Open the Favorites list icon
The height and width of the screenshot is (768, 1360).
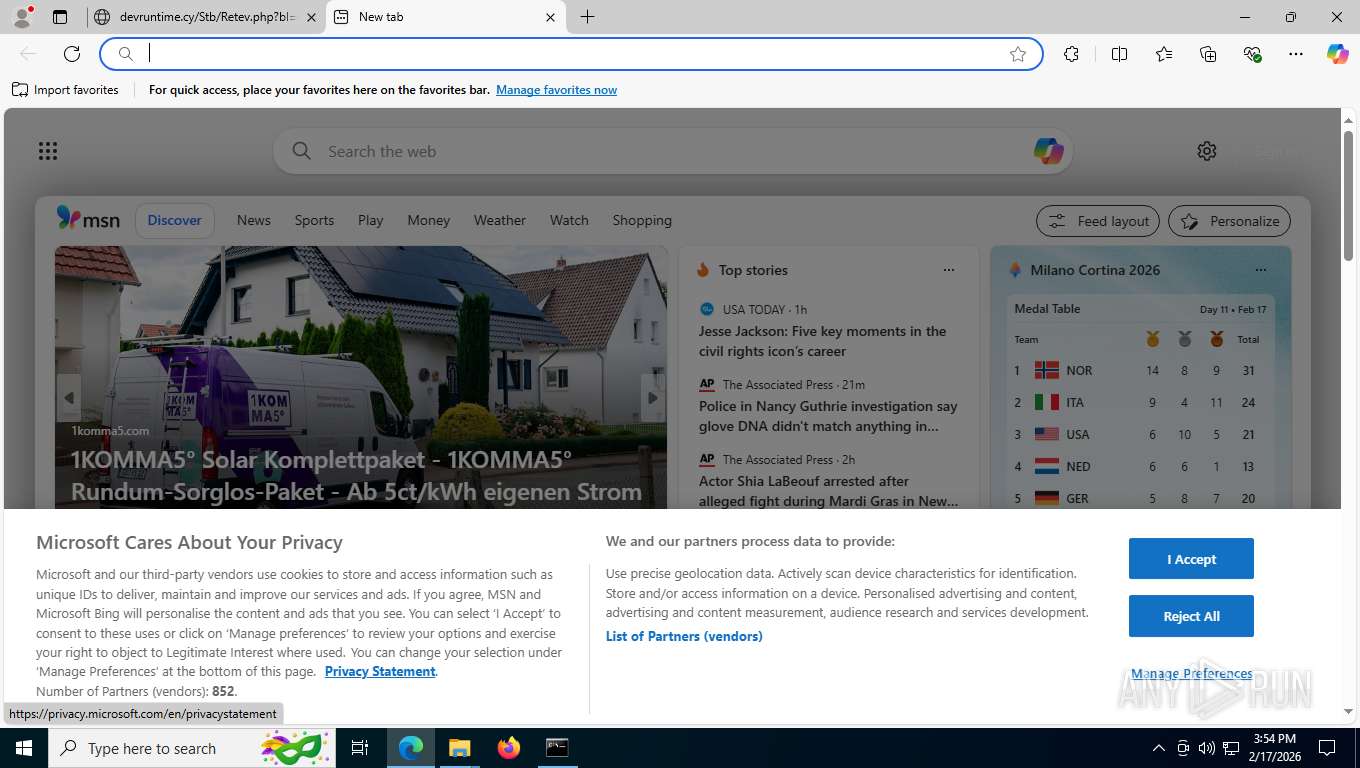coord(1164,54)
